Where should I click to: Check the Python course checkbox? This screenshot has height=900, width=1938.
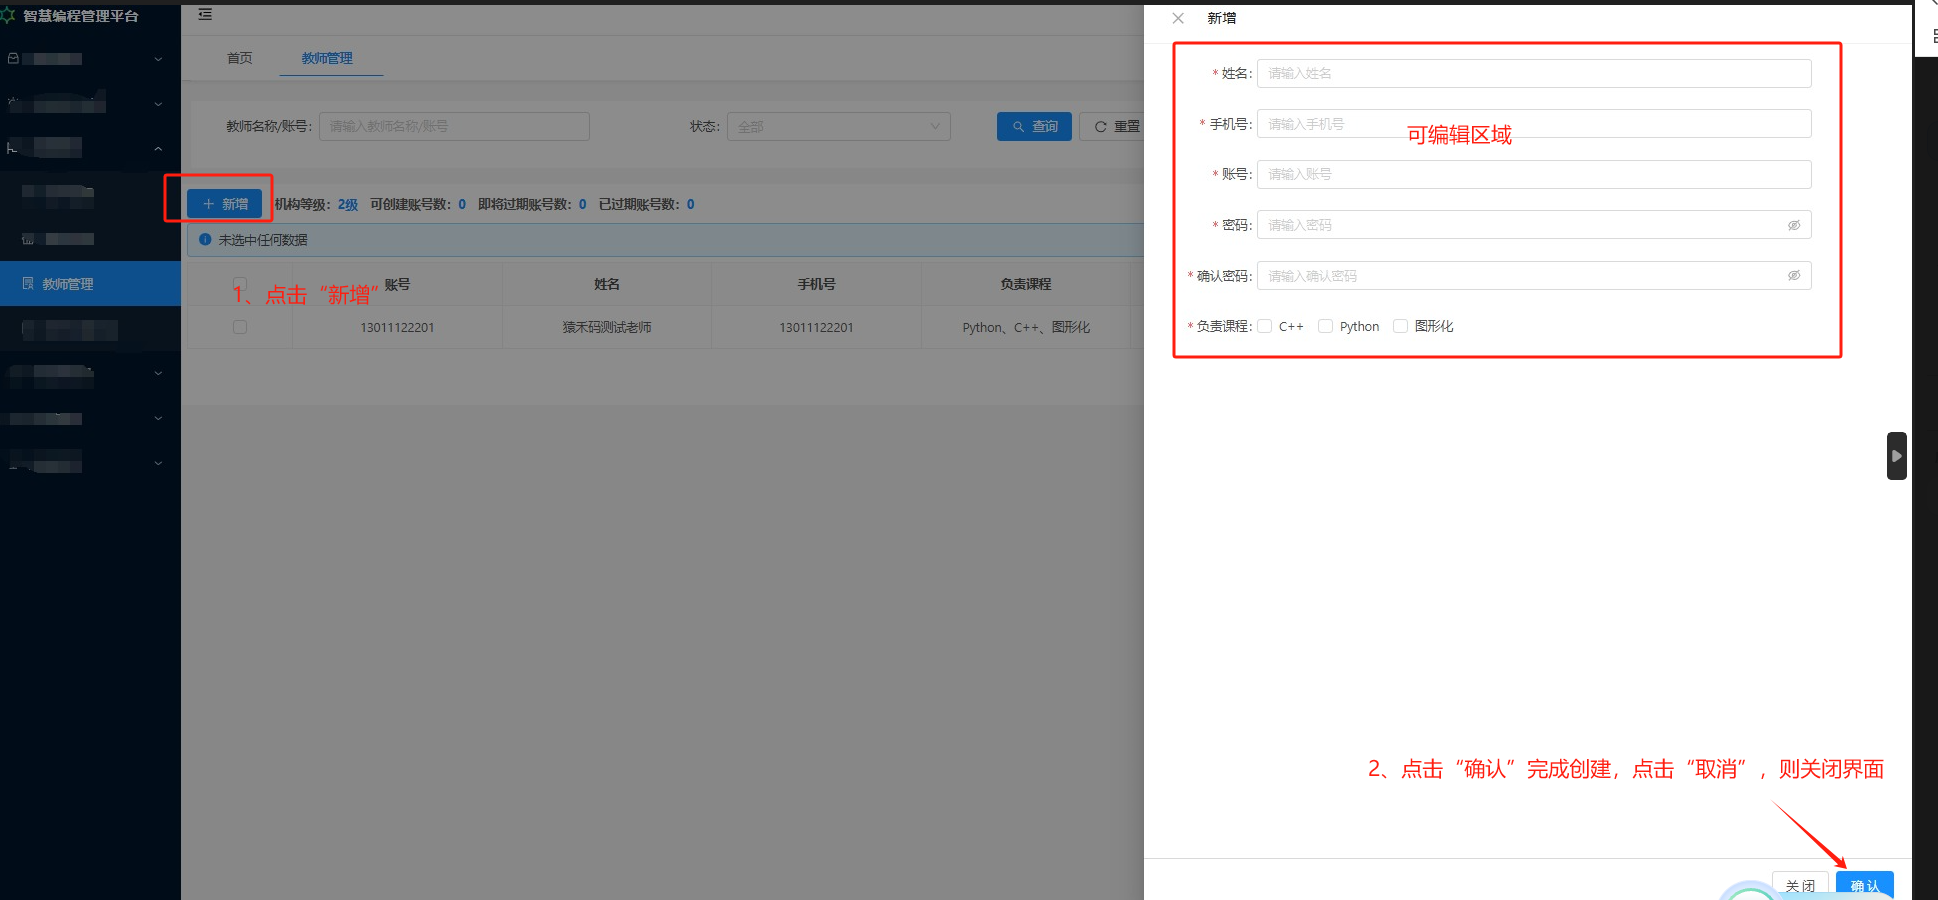[x=1325, y=326]
